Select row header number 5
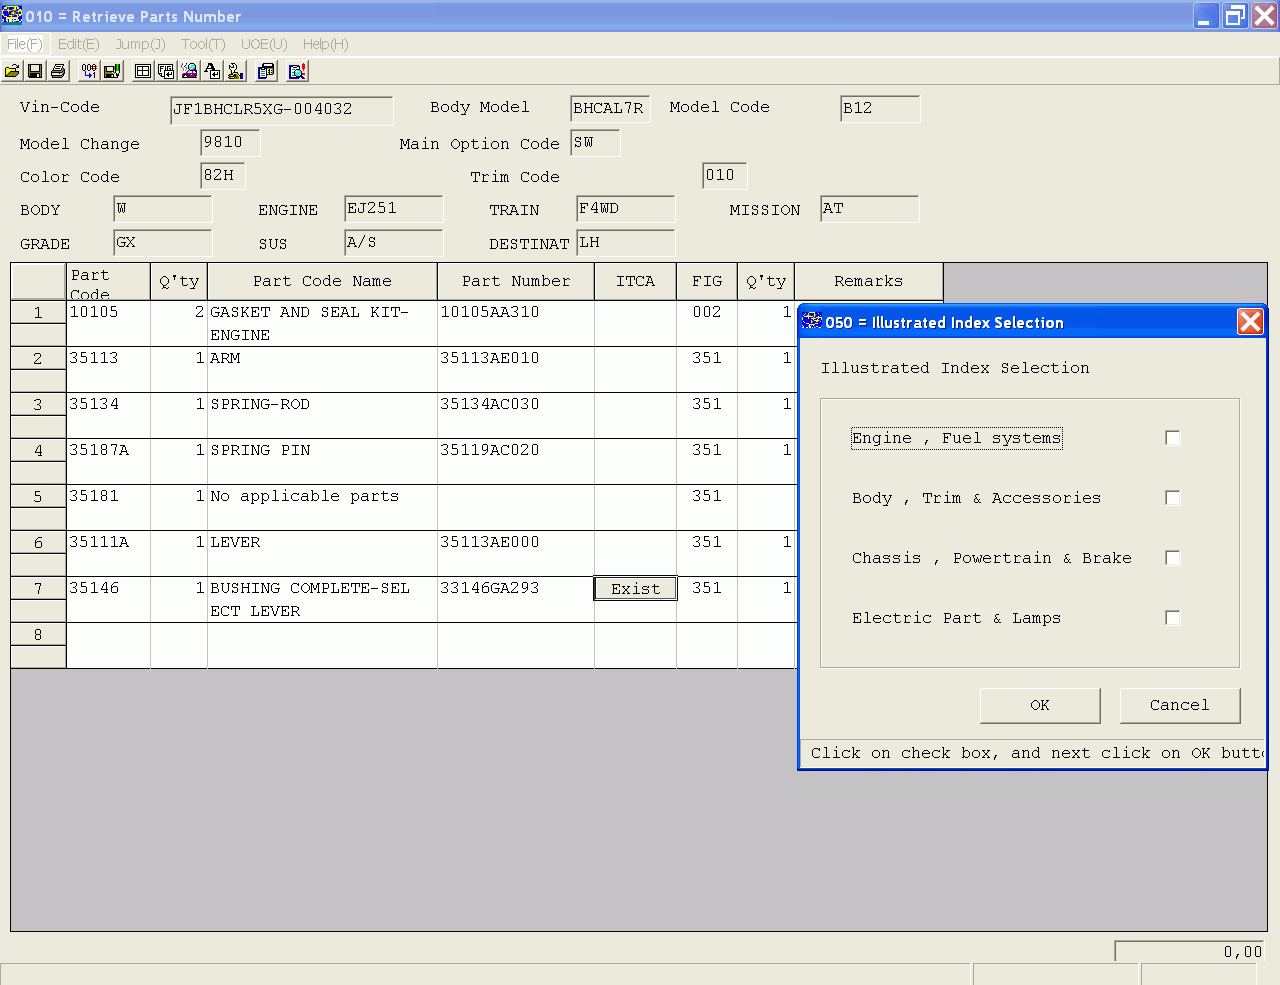 coord(38,496)
